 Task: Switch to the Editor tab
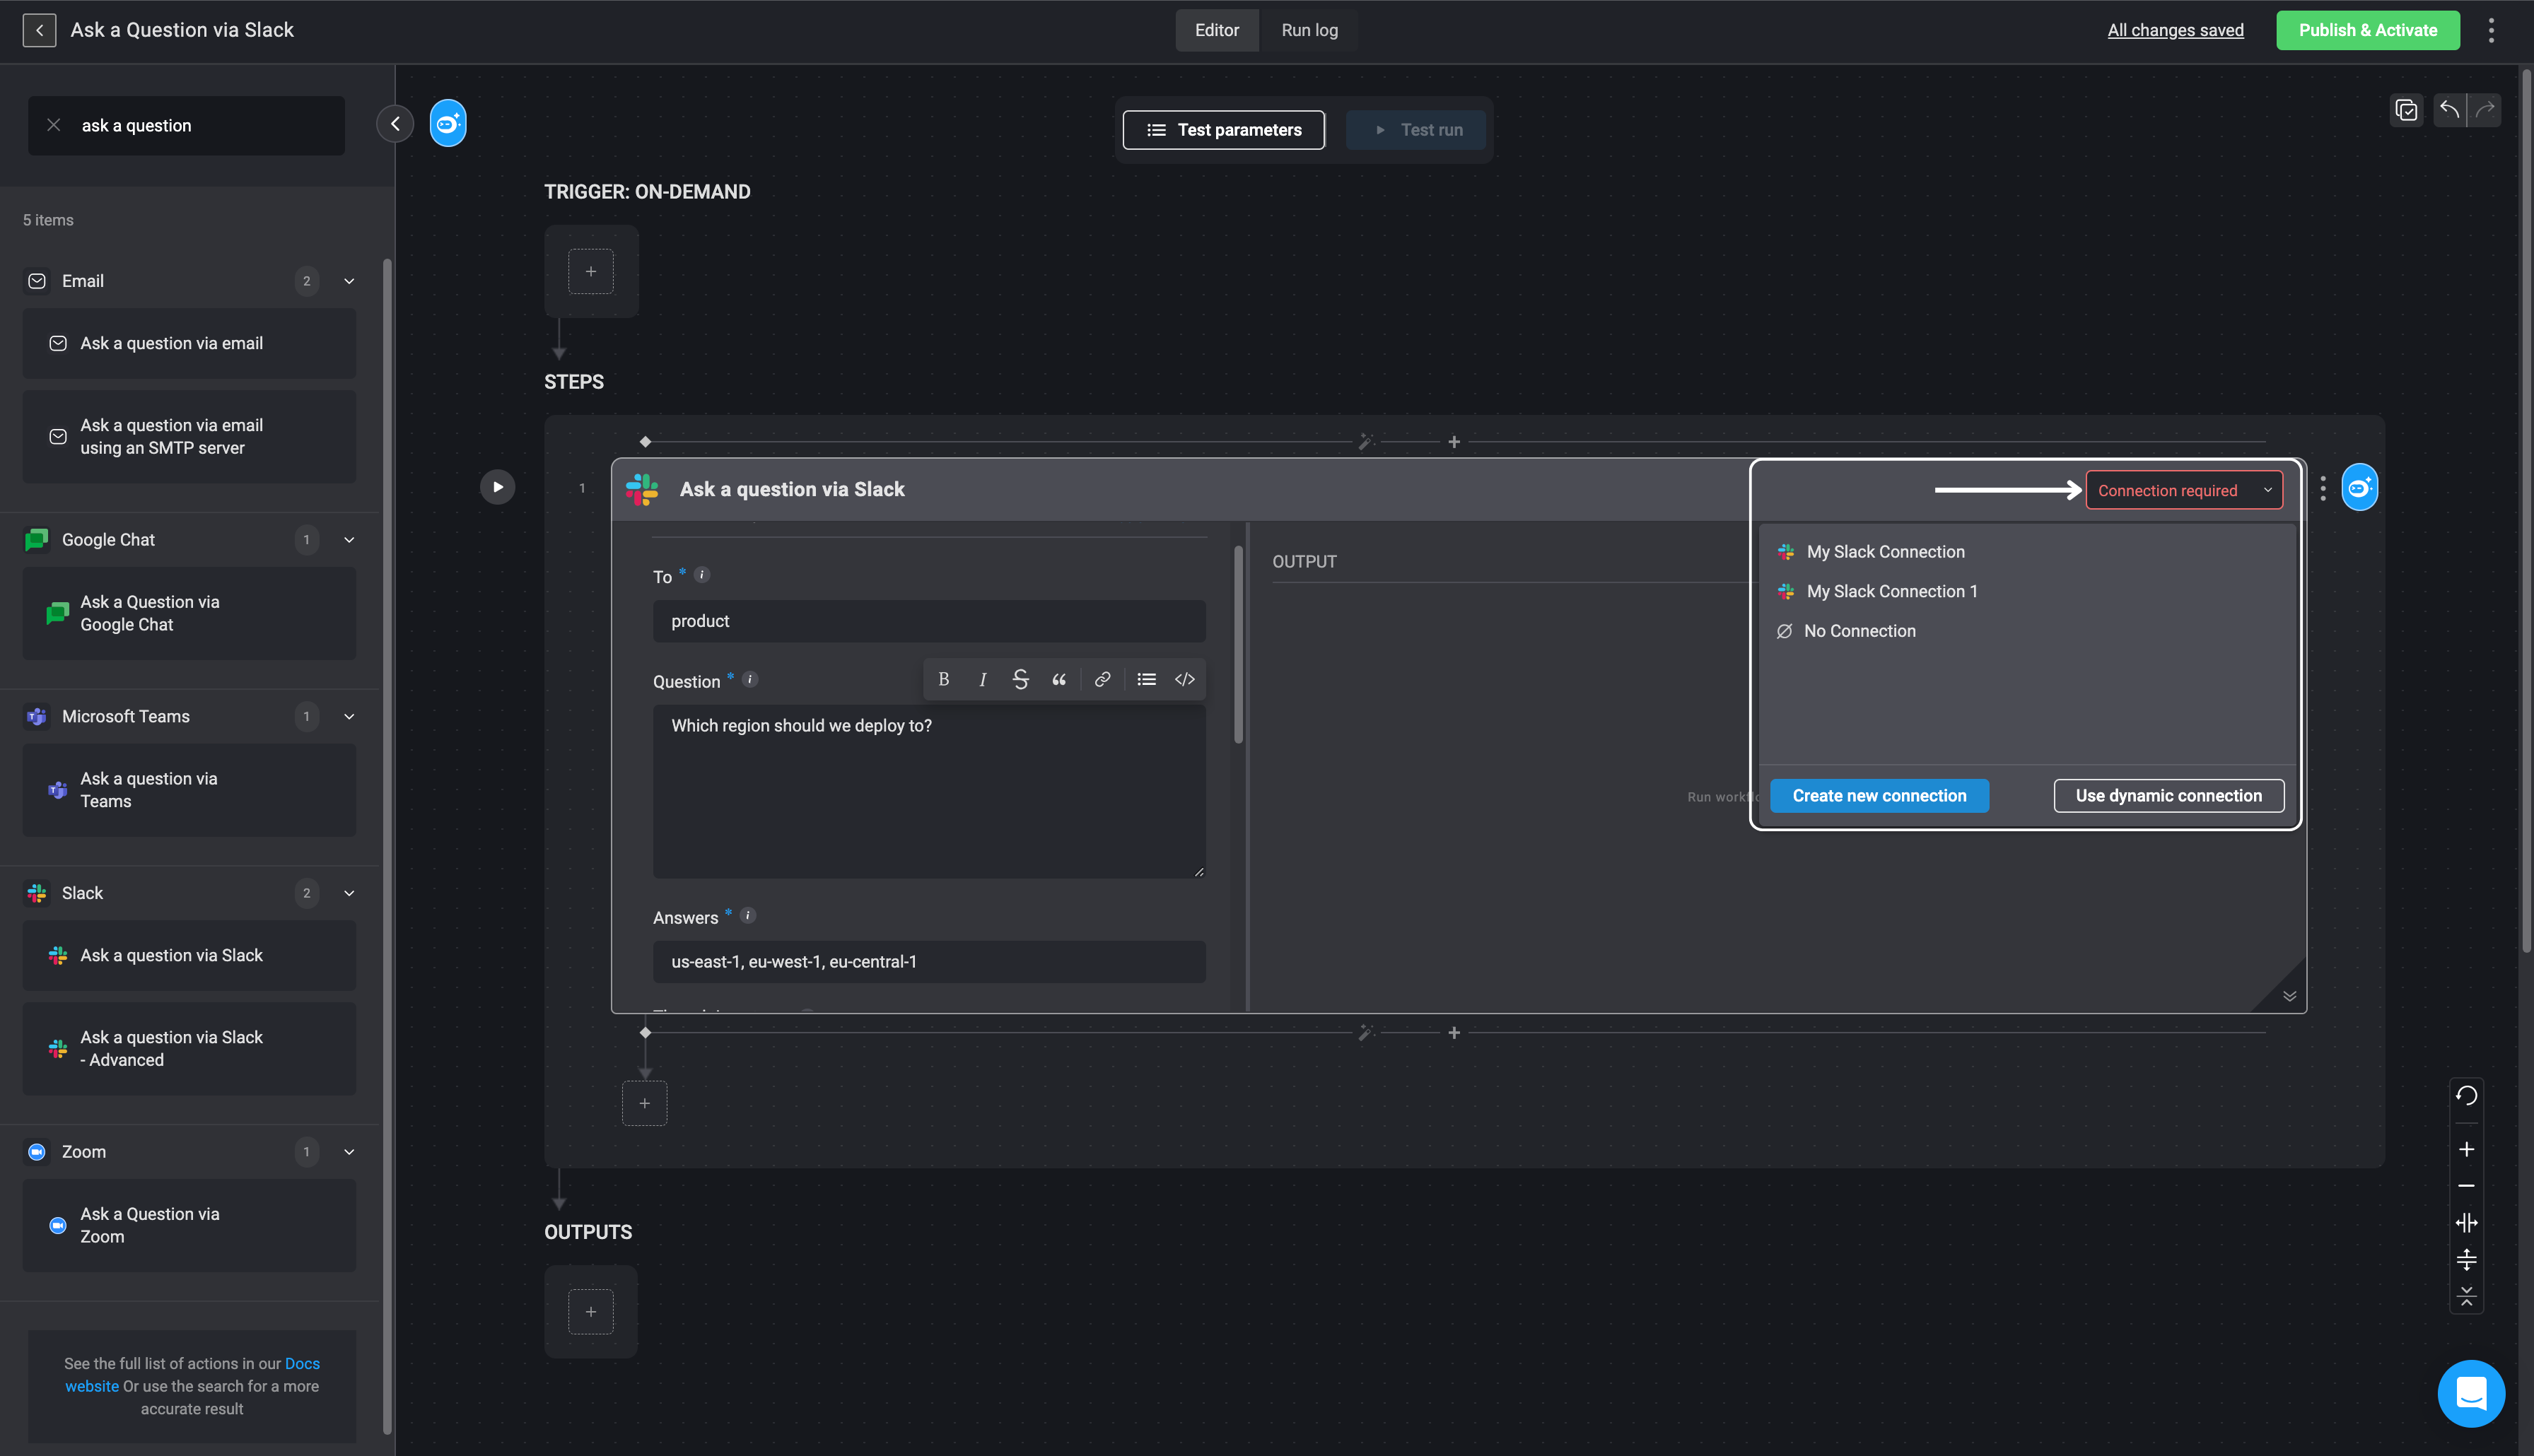click(1216, 30)
